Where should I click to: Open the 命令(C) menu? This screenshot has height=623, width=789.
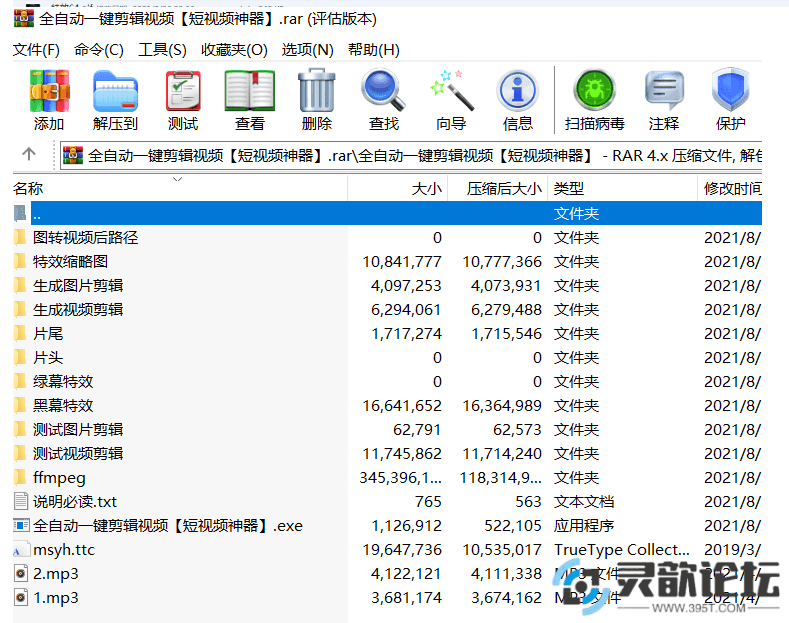coord(99,50)
